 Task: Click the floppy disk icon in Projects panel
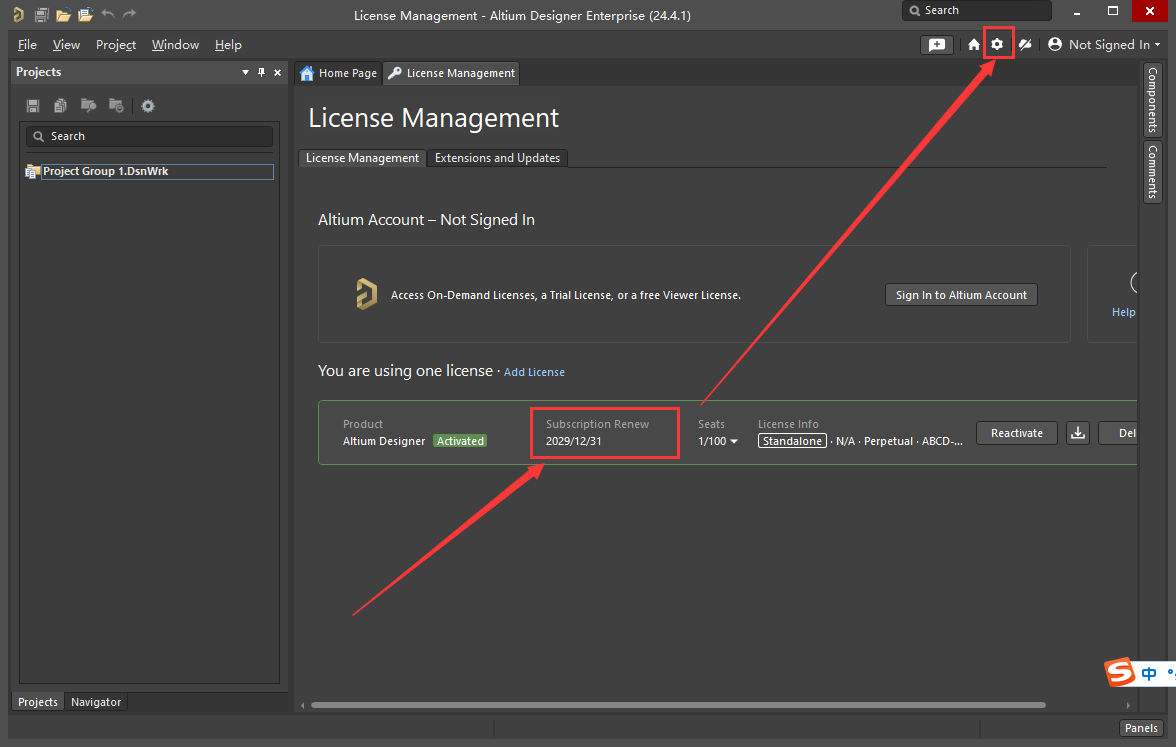33,106
